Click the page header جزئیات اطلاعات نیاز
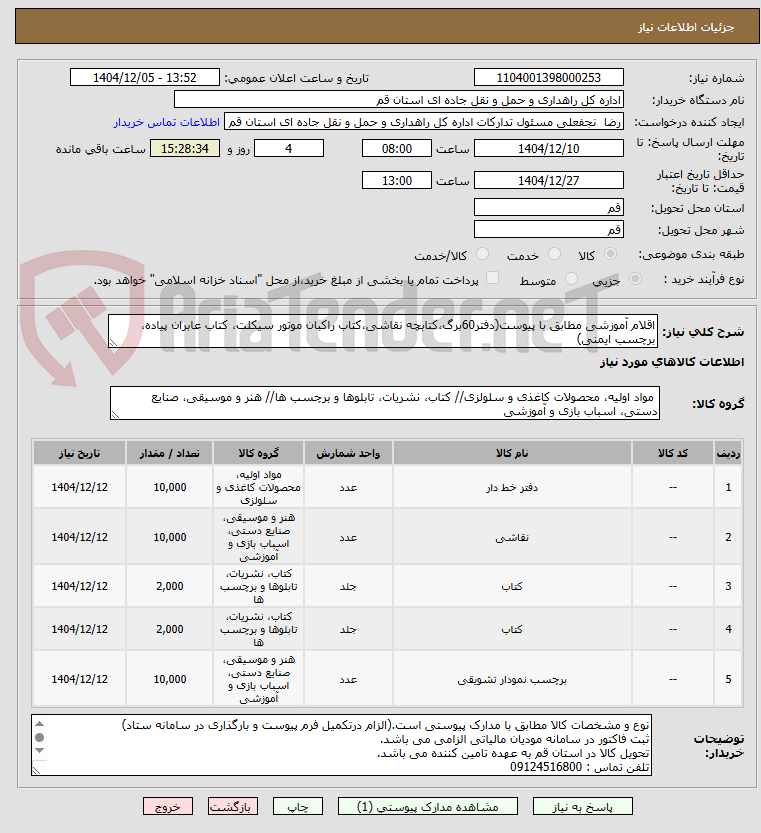761x833 pixels. [686, 27]
